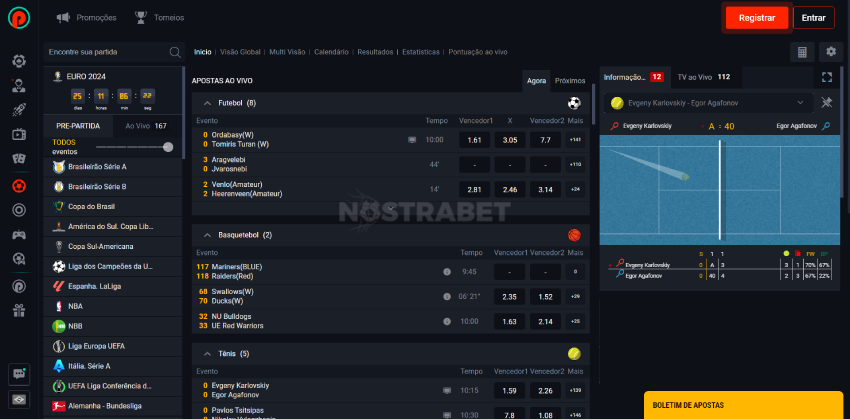Select the Agora tab

pos(536,81)
